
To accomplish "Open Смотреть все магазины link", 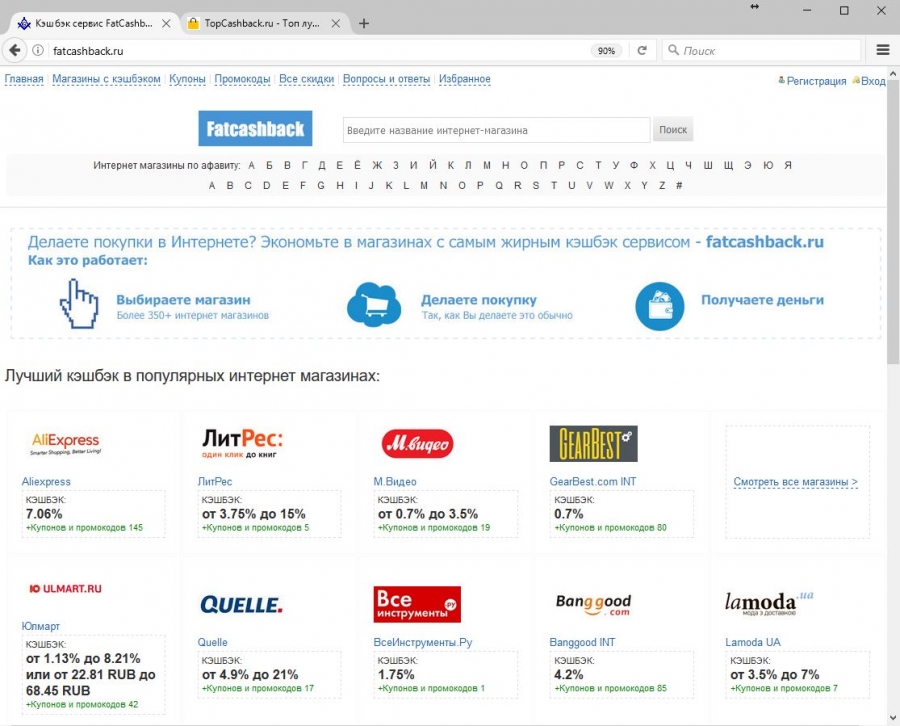I will (x=796, y=482).
